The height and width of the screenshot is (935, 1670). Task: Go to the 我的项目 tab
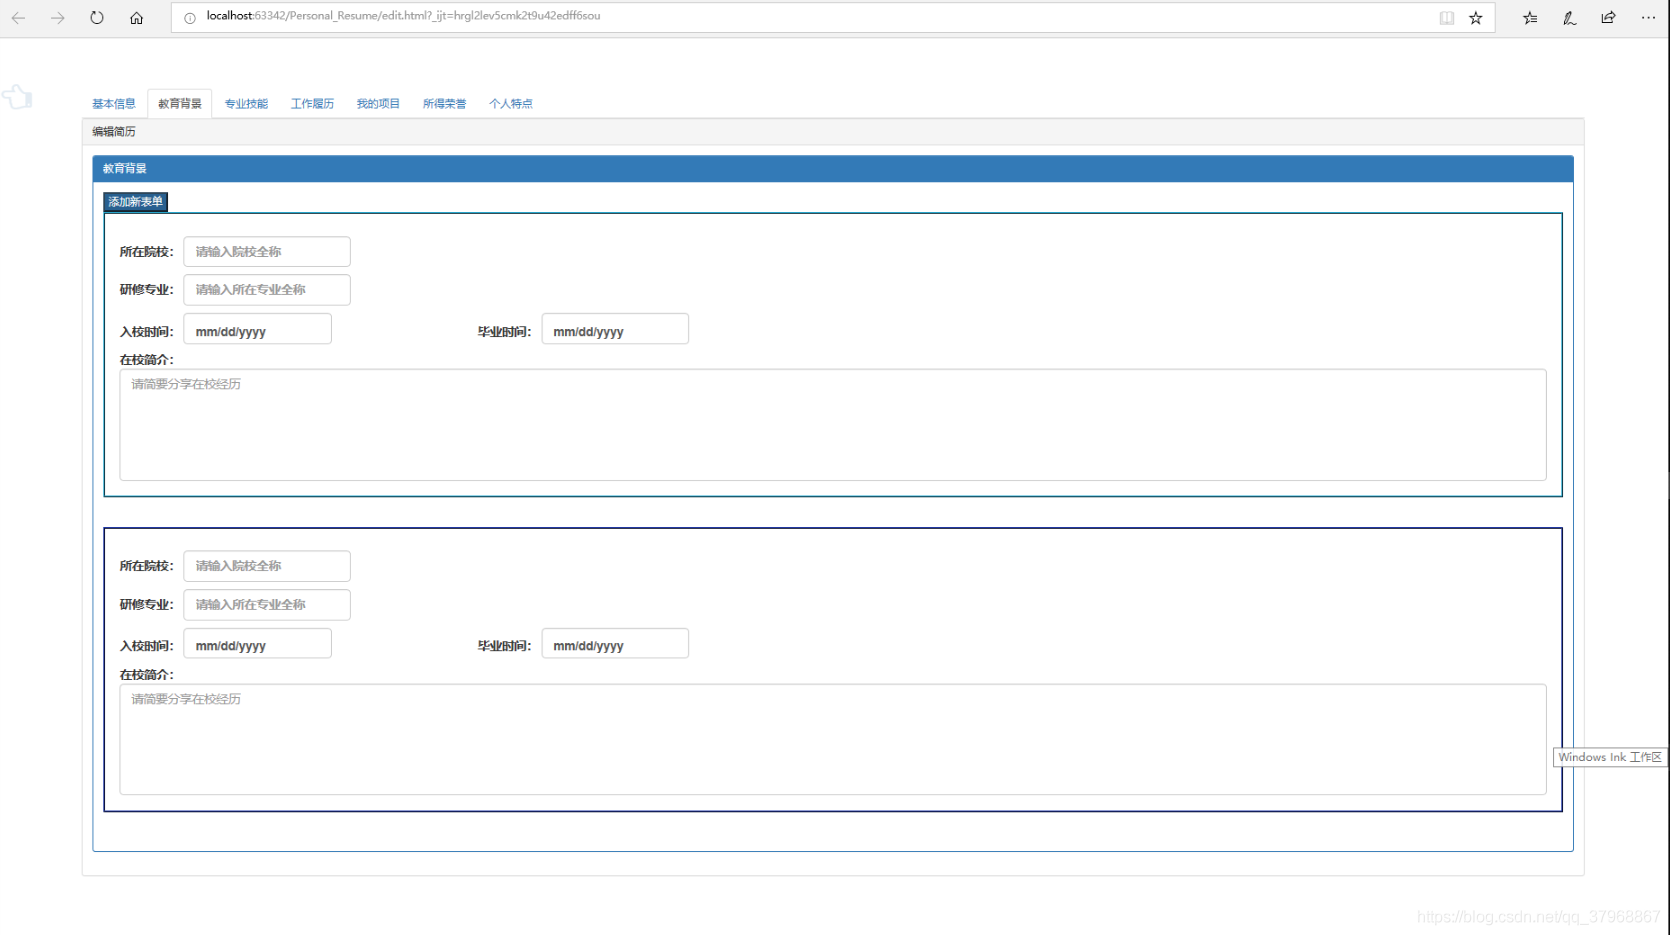tap(378, 104)
